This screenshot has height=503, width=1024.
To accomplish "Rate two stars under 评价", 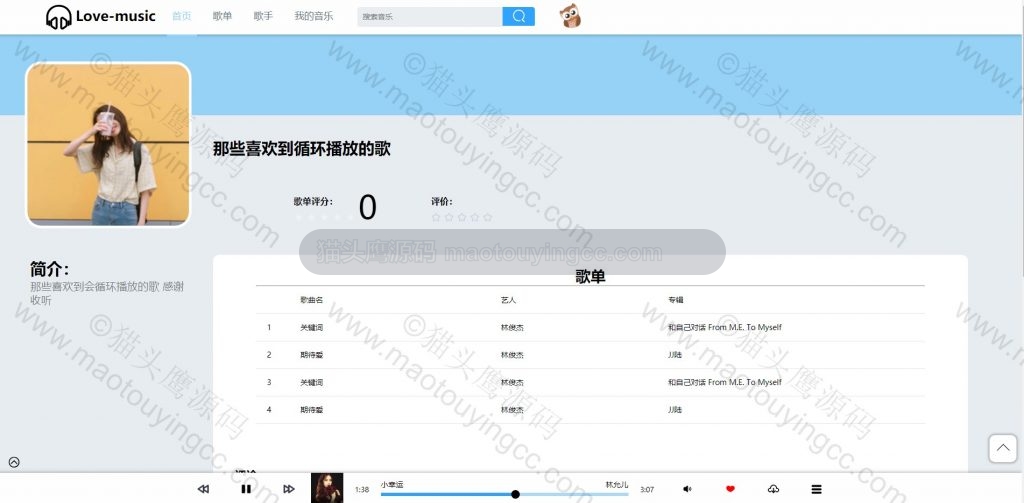I will coord(449,218).
